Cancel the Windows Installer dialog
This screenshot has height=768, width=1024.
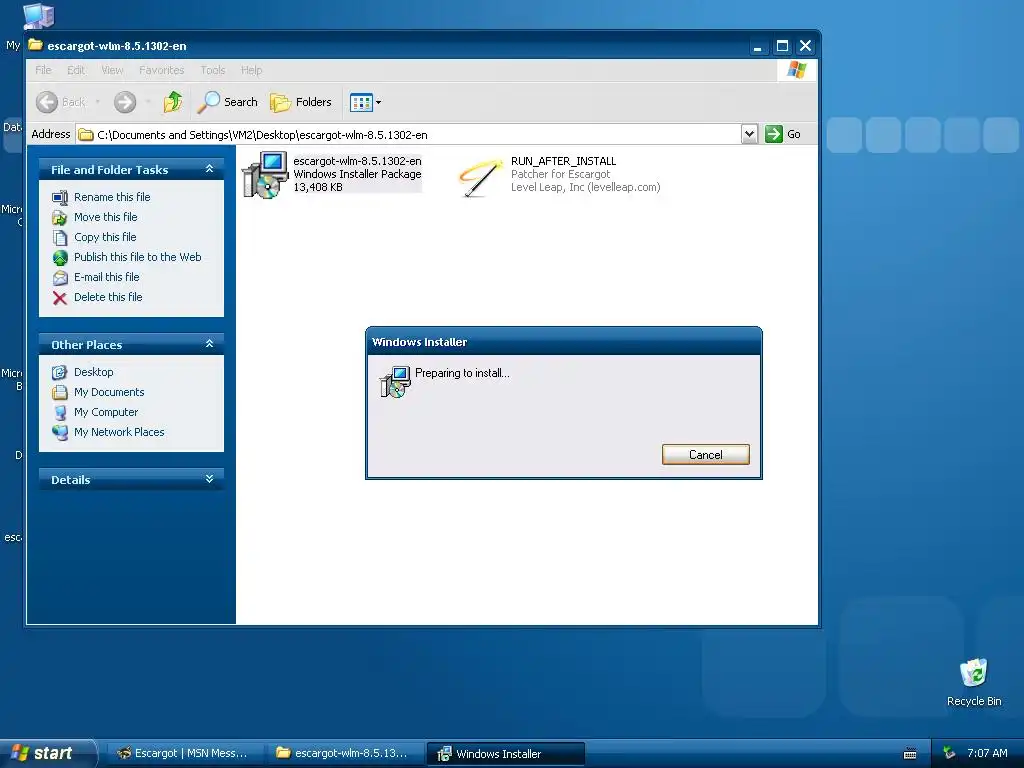[705, 455]
